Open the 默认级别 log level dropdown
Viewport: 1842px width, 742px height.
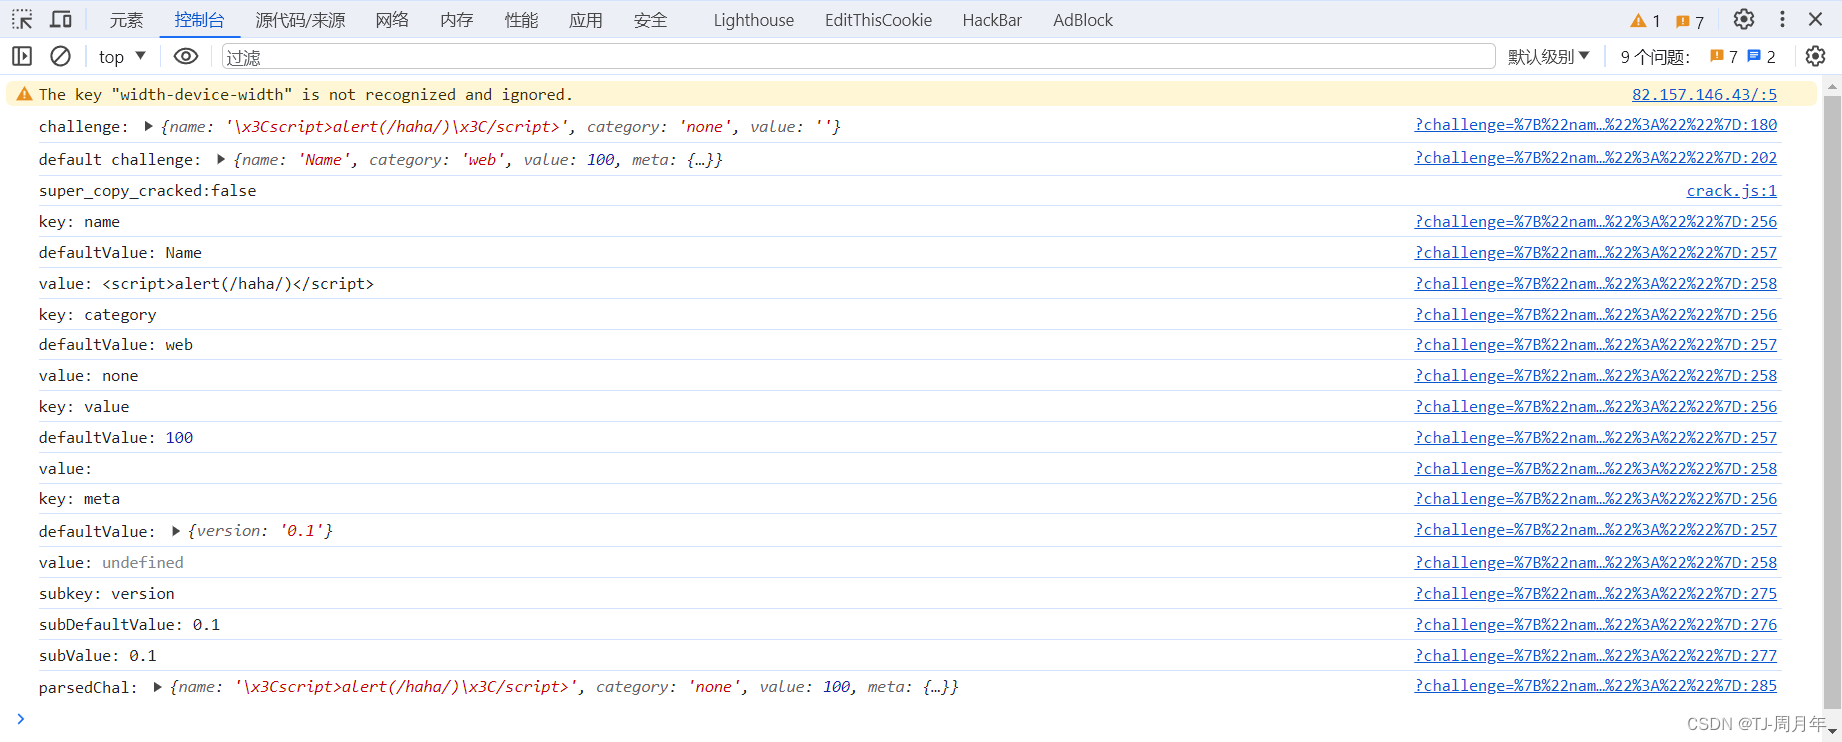pyautogui.click(x=1548, y=57)
